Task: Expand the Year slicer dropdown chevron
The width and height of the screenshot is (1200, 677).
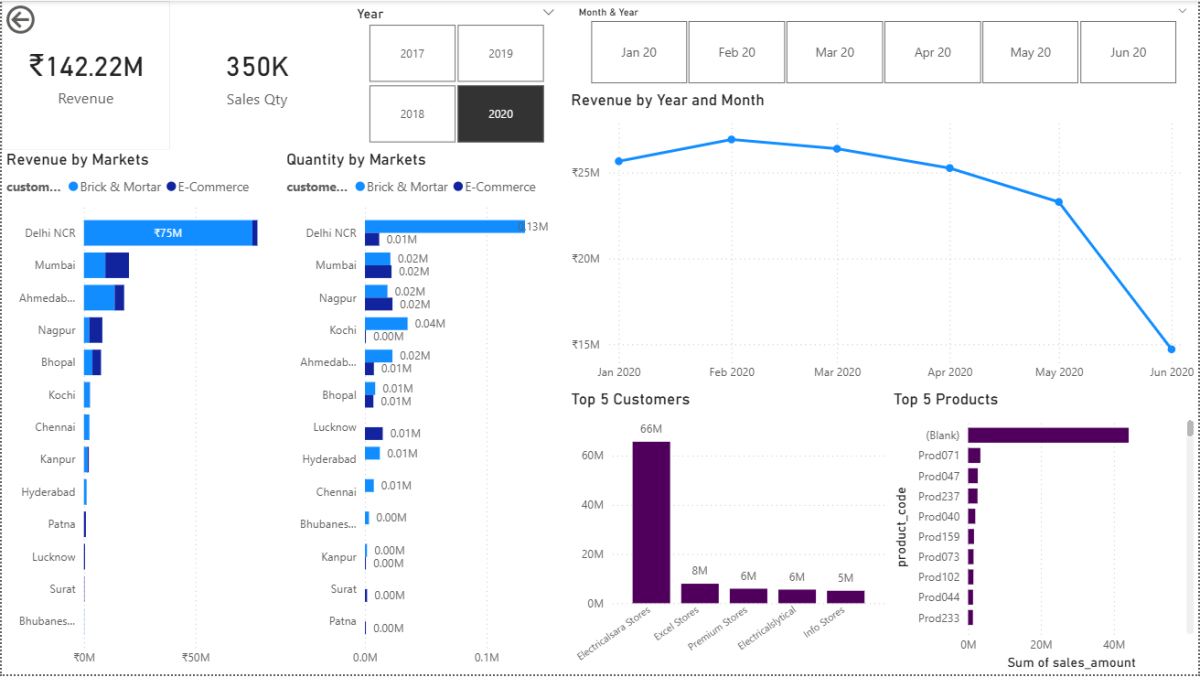Action: pos(548,12)
